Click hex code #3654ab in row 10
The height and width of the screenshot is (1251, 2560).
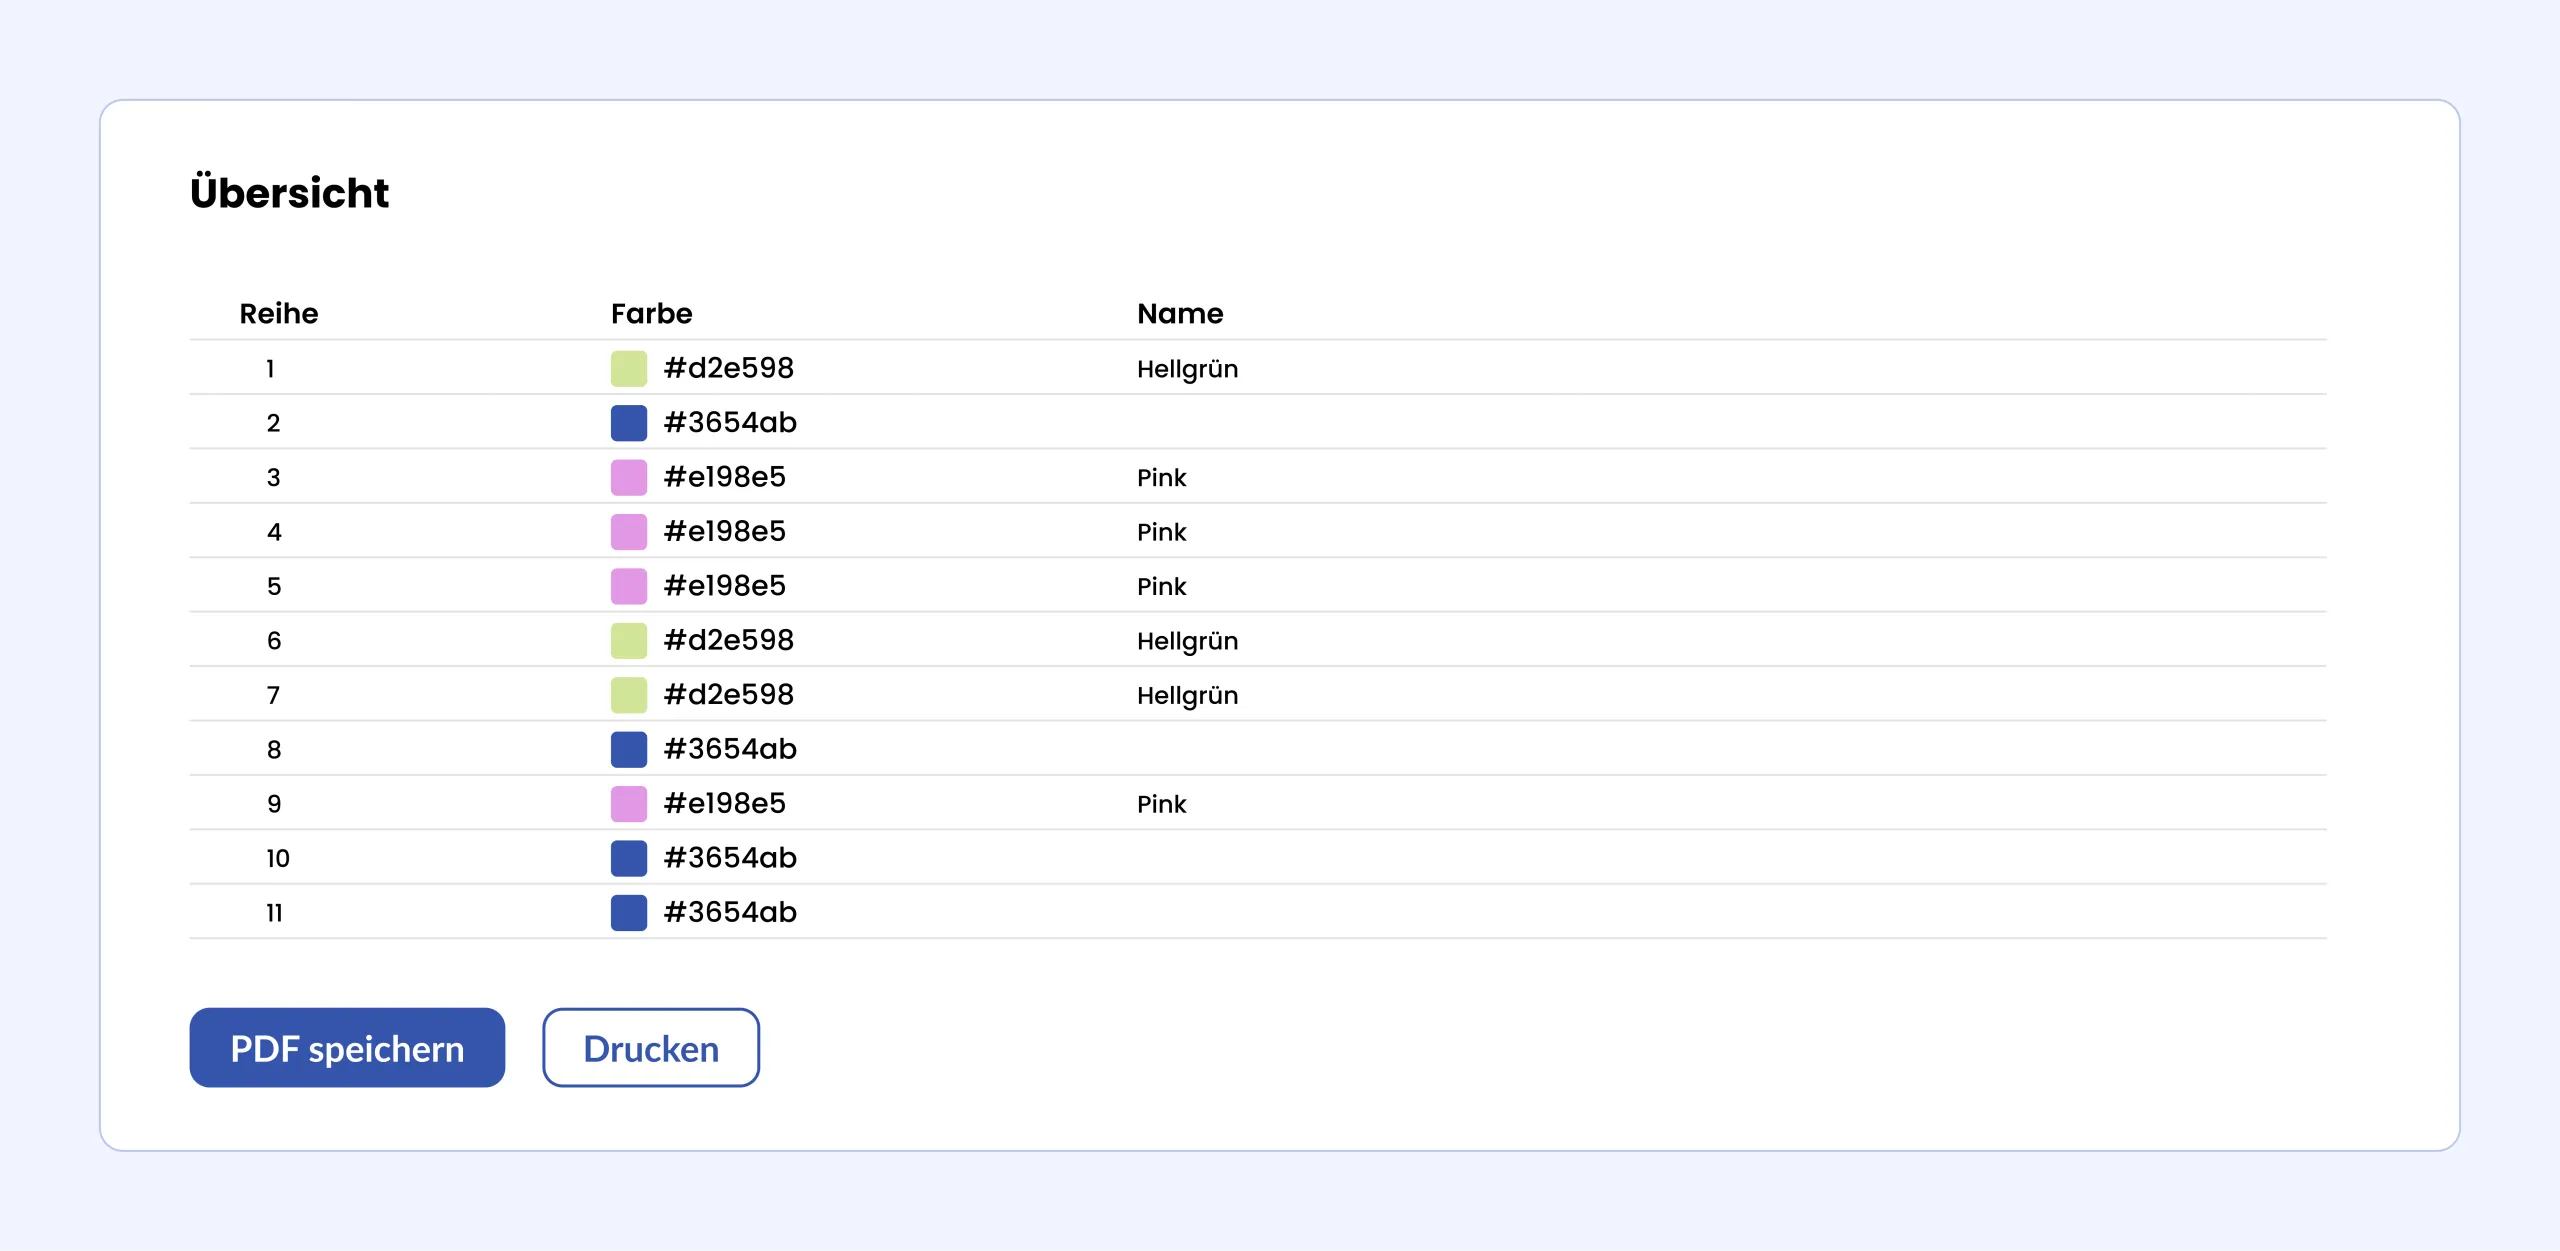pyautogui.click(x=731, y=858)
